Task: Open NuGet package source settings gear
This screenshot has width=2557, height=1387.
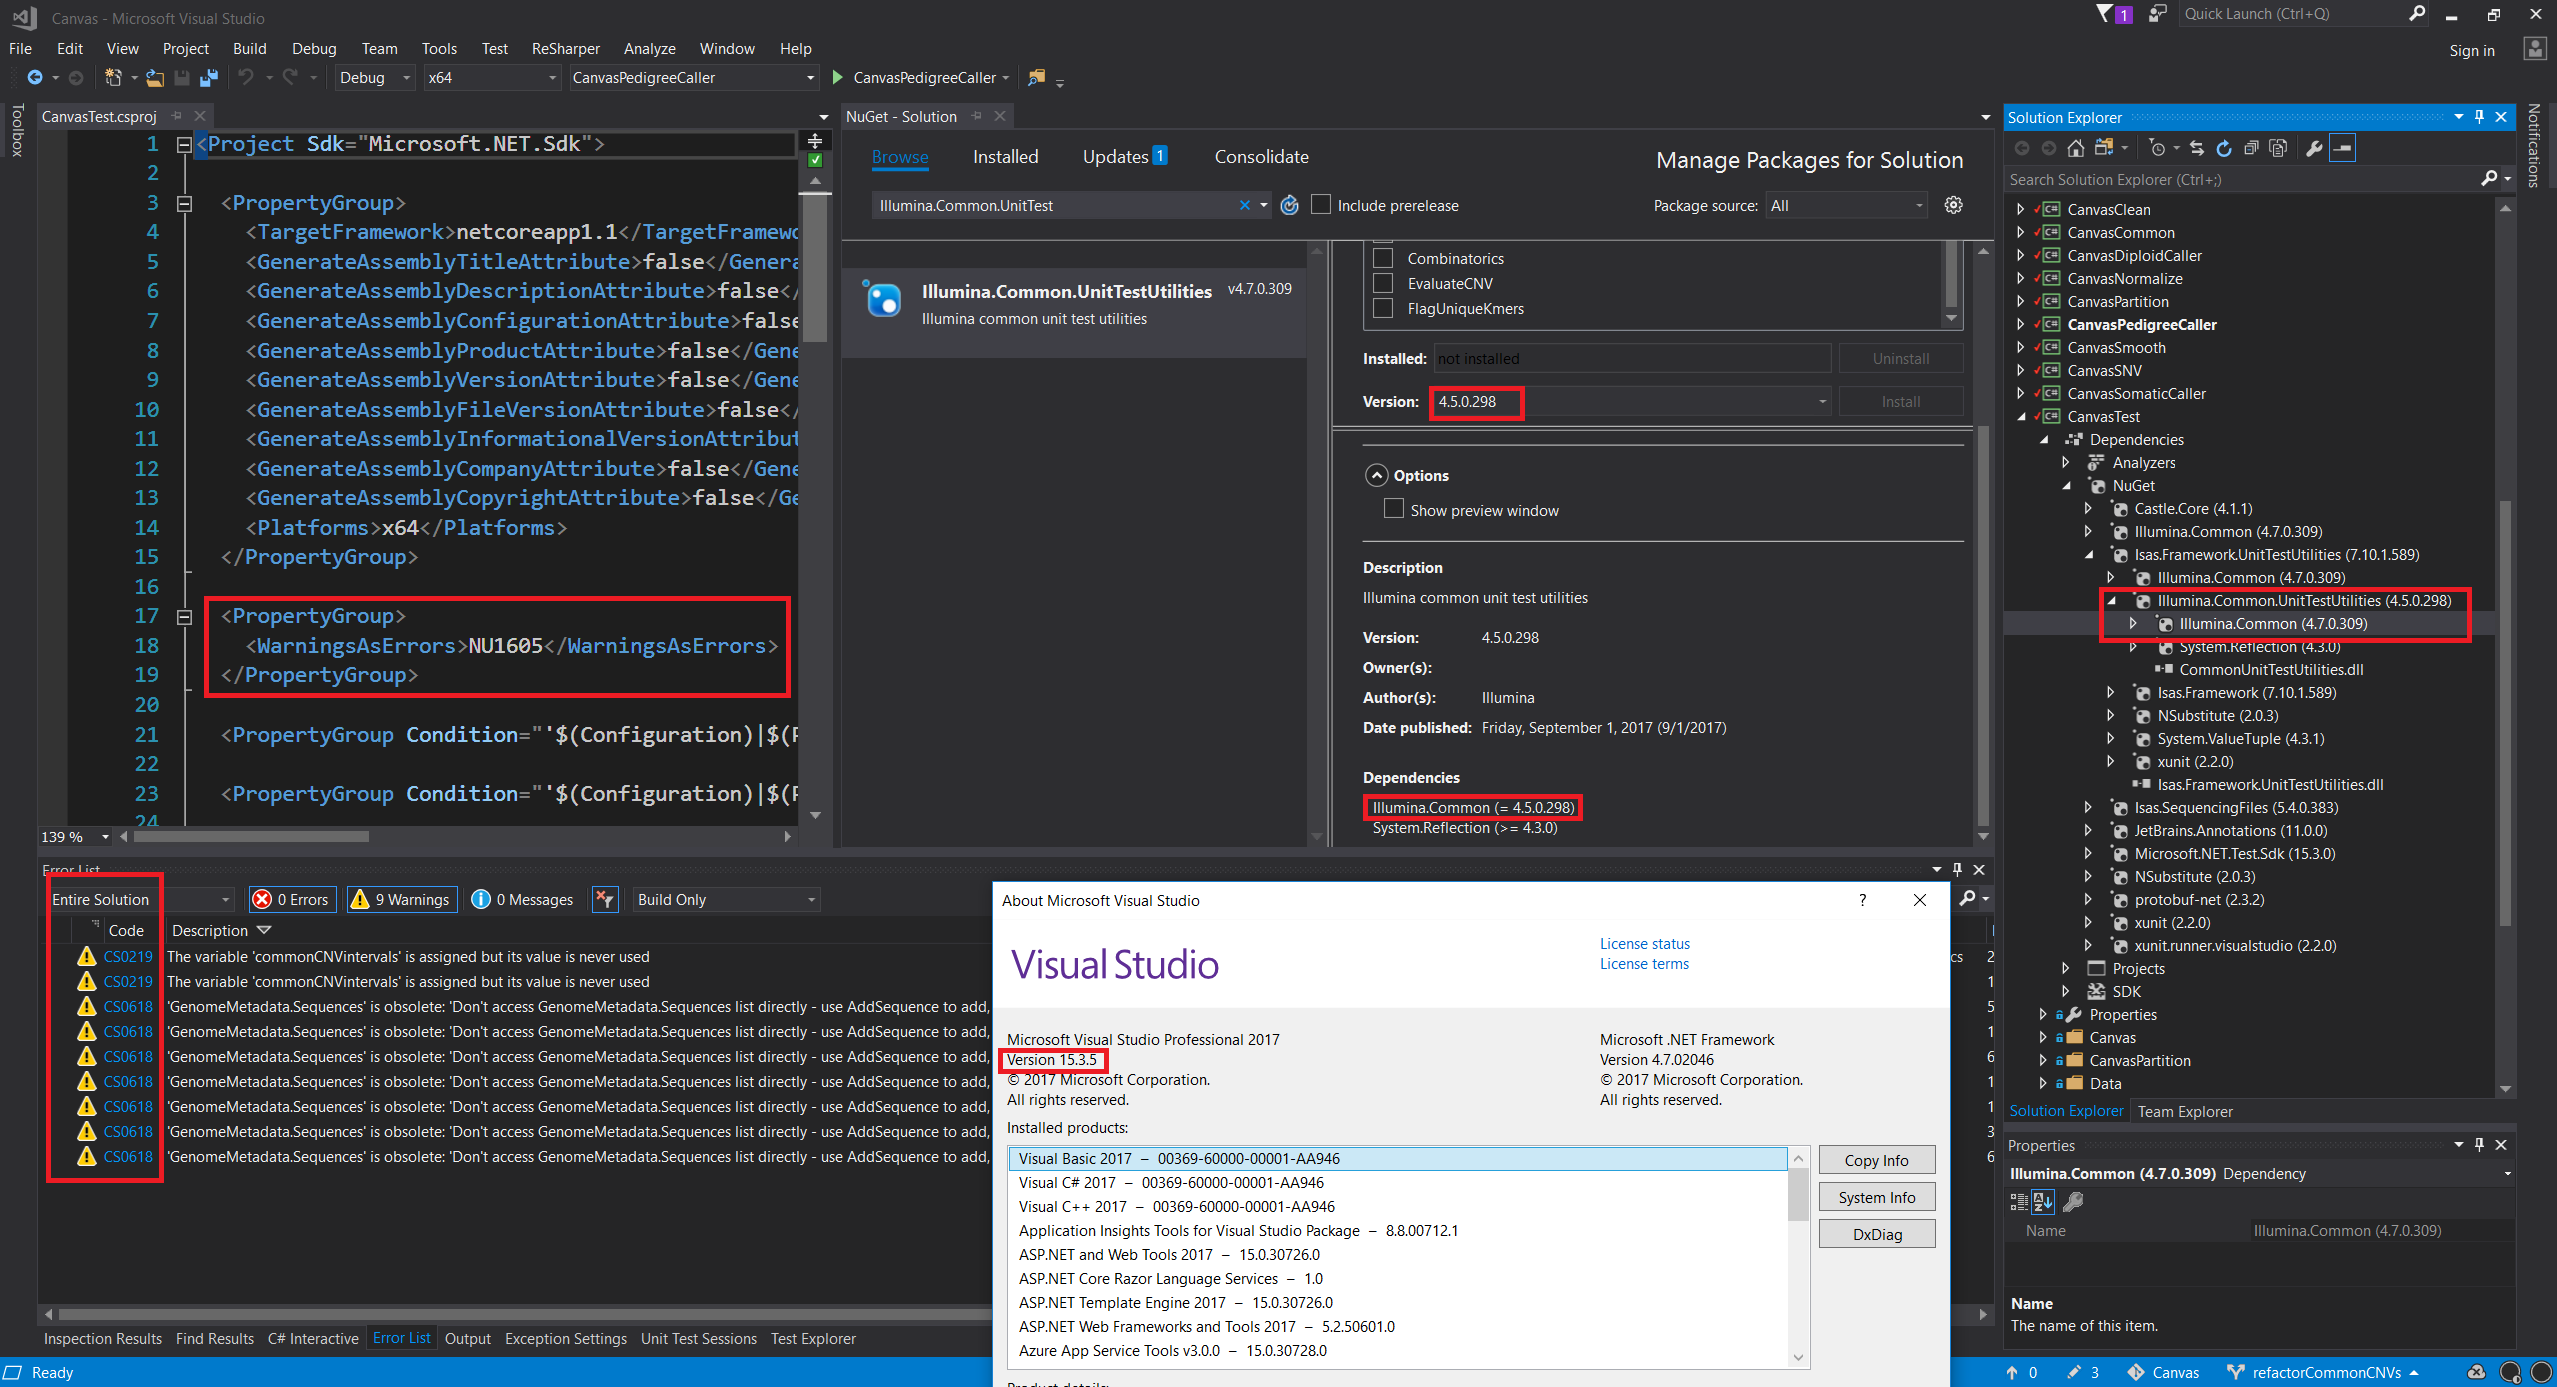Action: [1954, 205]
